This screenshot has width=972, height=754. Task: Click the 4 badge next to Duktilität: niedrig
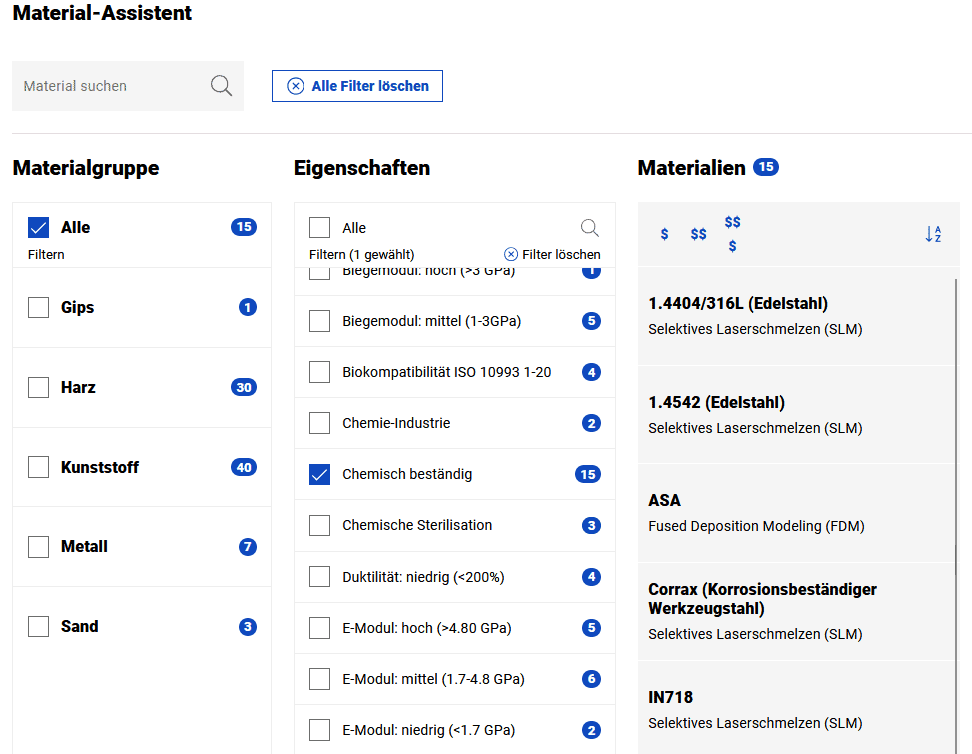point(591,577)
